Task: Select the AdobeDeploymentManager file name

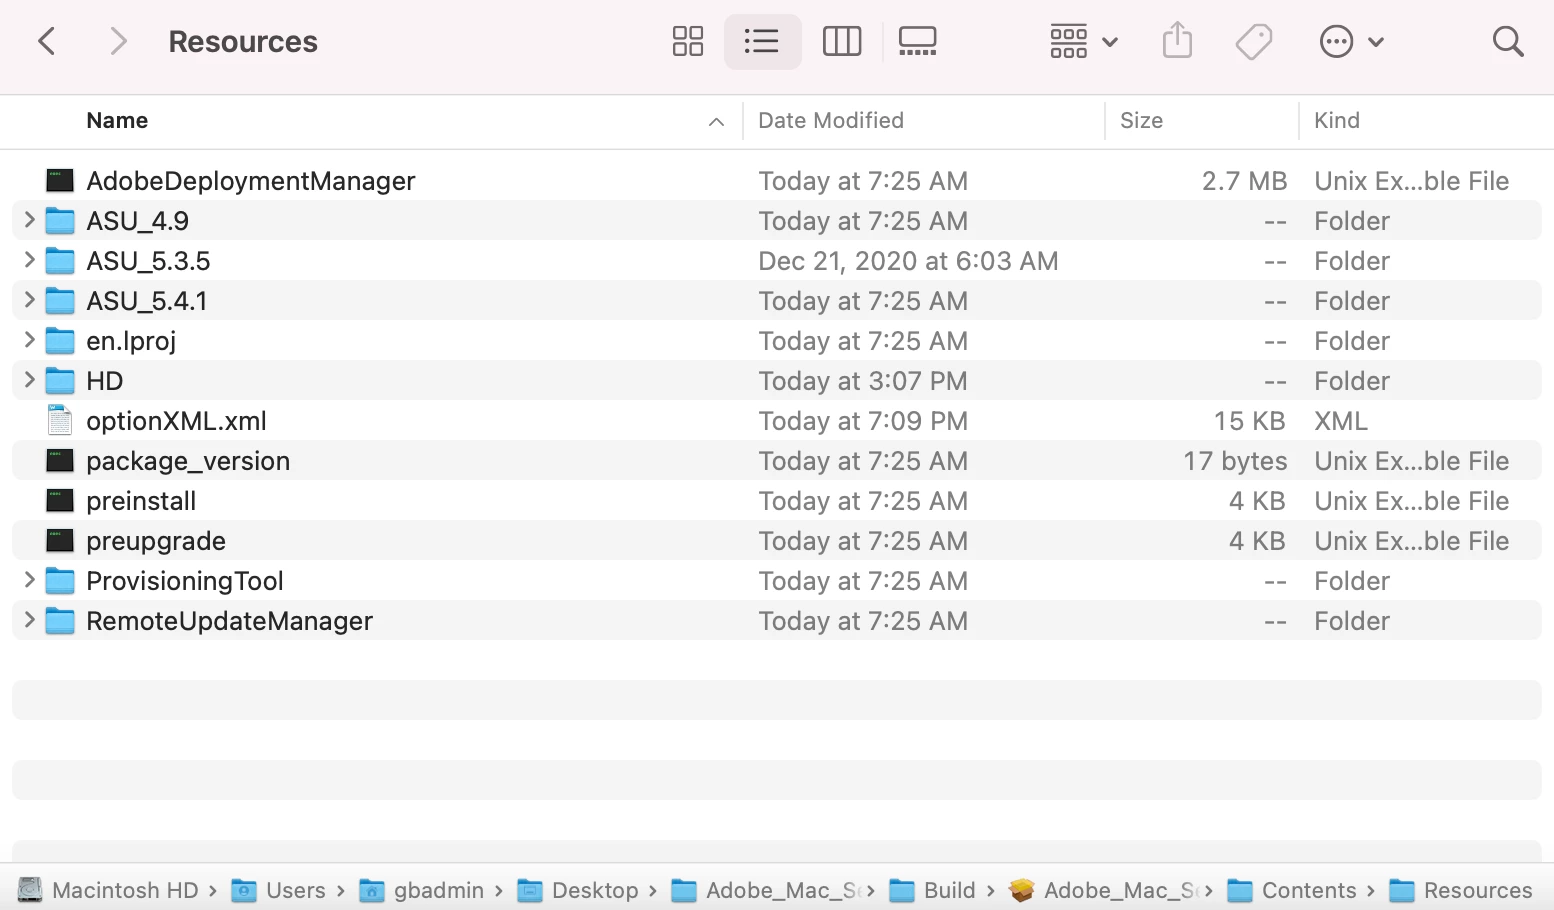Action: coord(250,181)
